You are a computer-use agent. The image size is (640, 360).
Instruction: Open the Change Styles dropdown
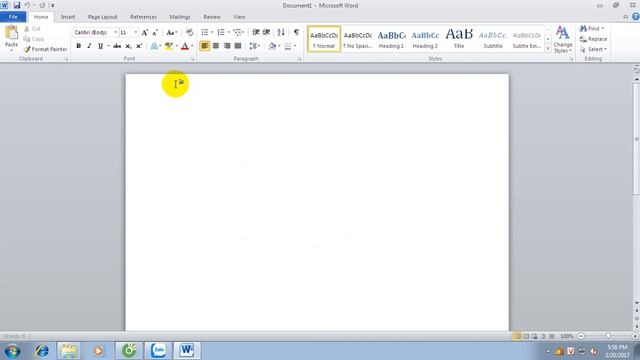click(562, 39)
